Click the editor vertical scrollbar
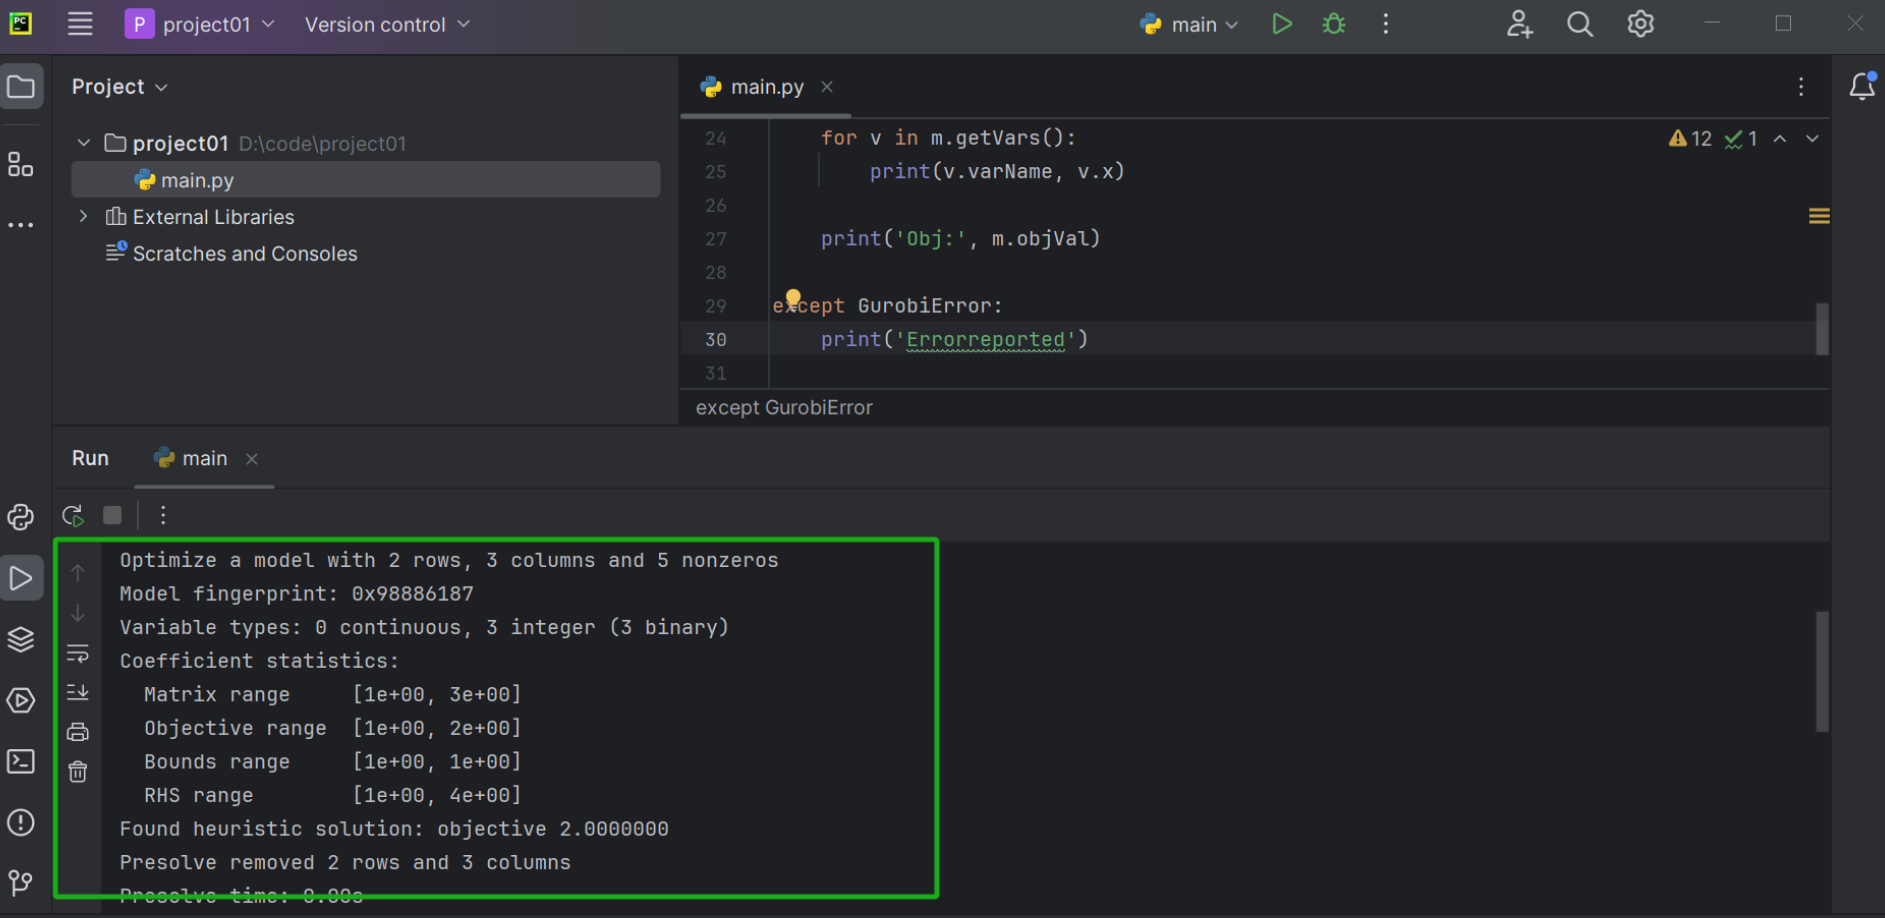Screen dimensions: 1885x918 1822,329
